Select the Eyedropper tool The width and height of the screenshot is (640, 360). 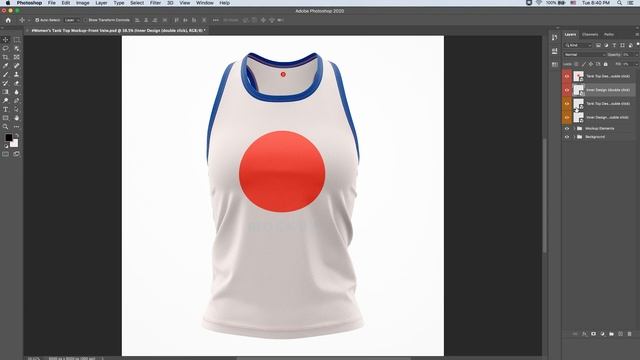pos(5,66)
